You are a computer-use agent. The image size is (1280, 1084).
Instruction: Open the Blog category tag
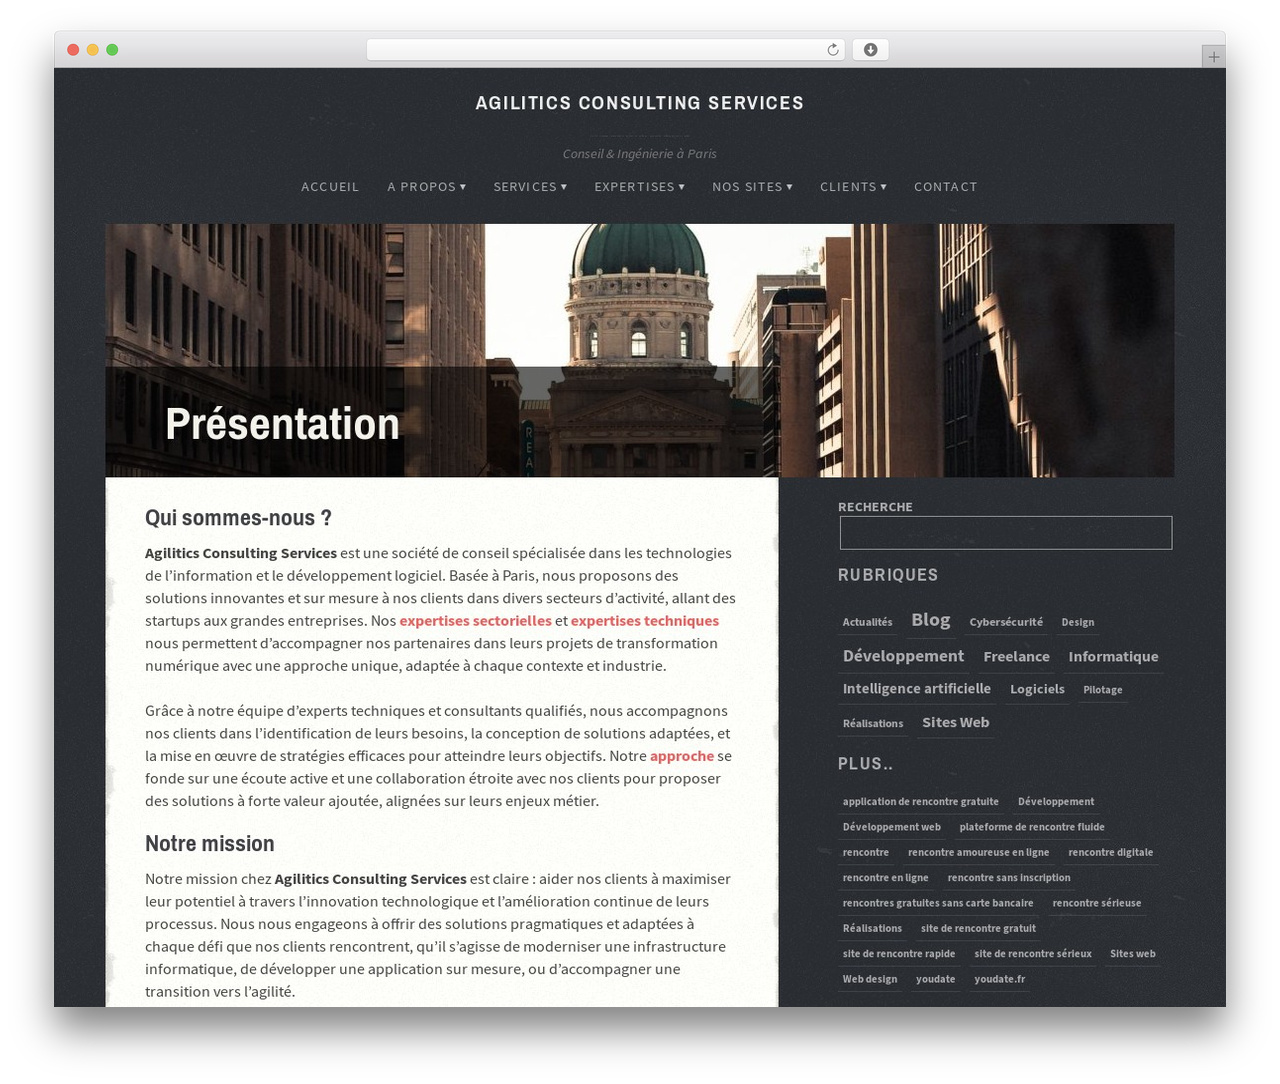pyautogui.click(x=931, y=620)
